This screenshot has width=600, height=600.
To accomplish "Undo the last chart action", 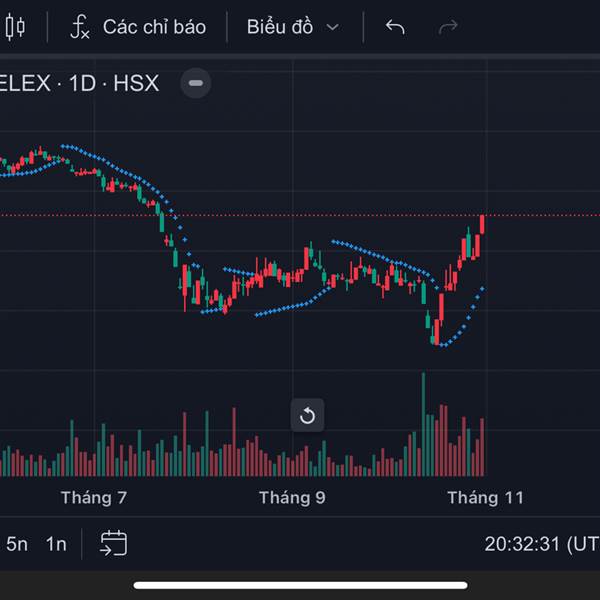I will pos(395,27).
